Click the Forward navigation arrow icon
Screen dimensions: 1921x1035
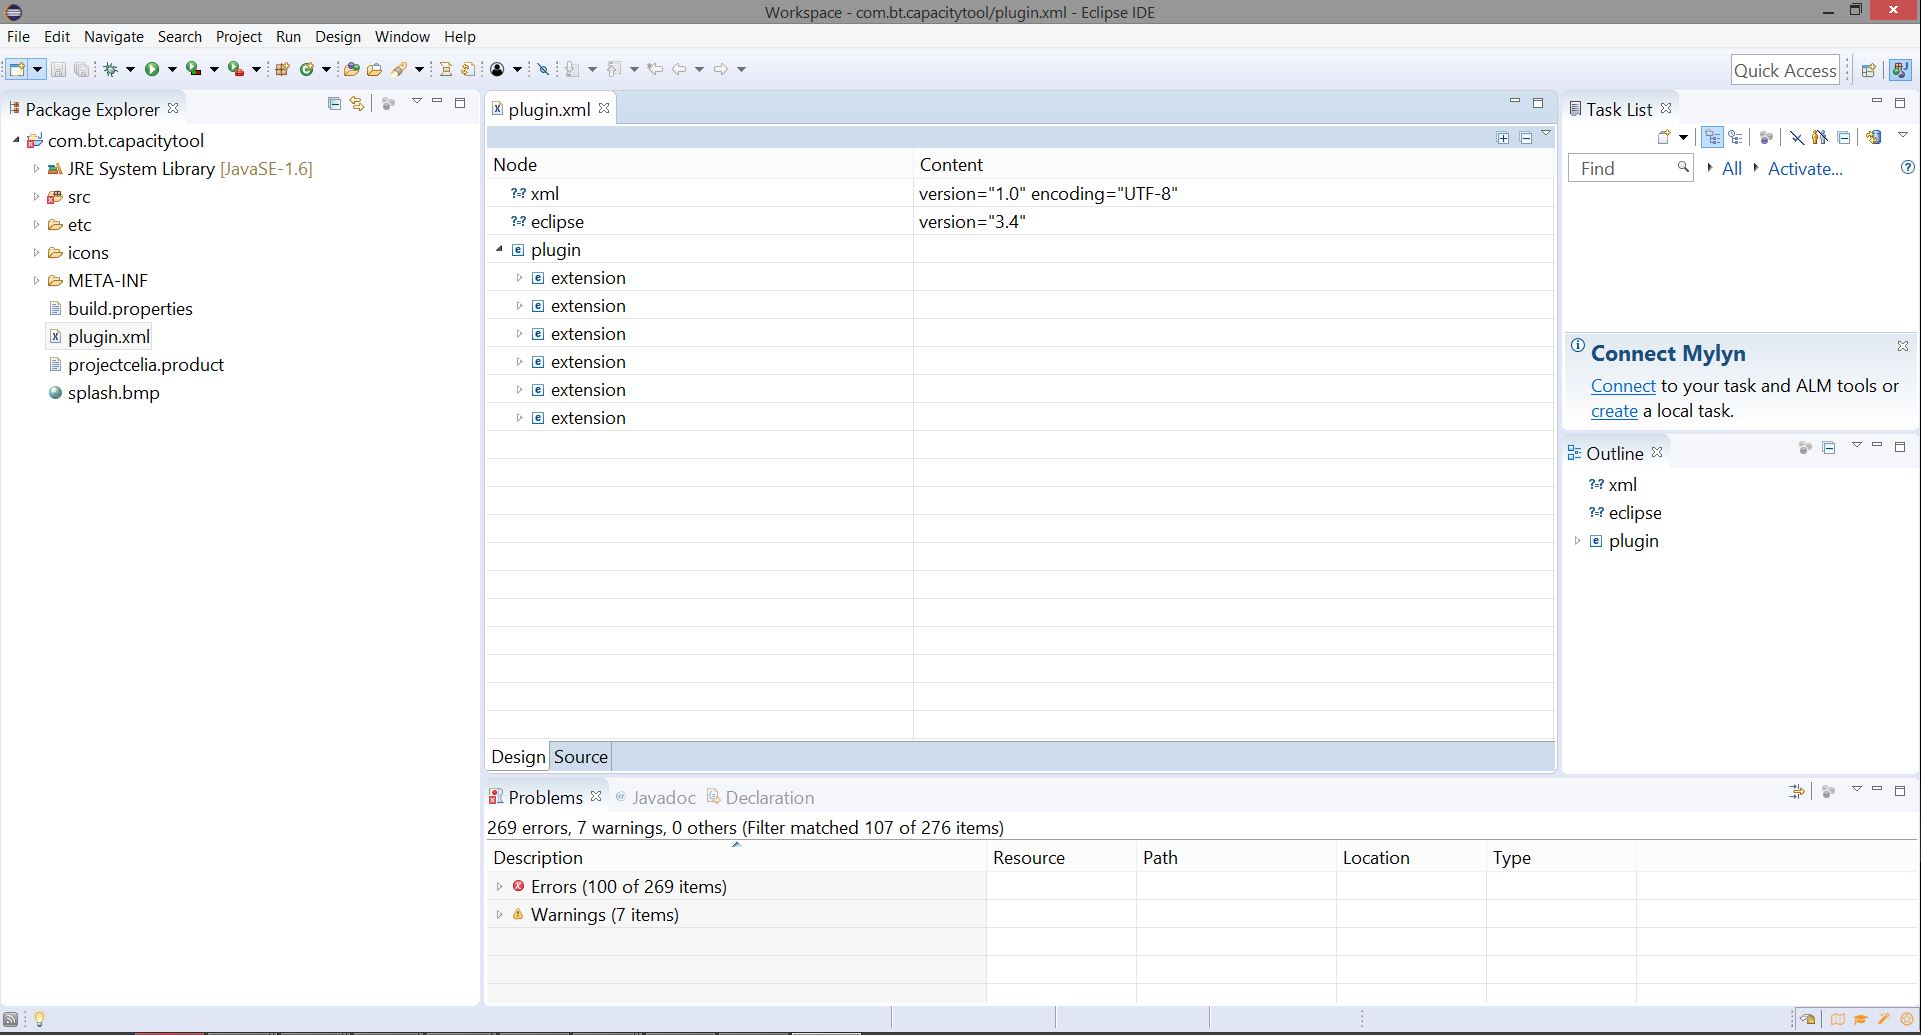[721, 69]
